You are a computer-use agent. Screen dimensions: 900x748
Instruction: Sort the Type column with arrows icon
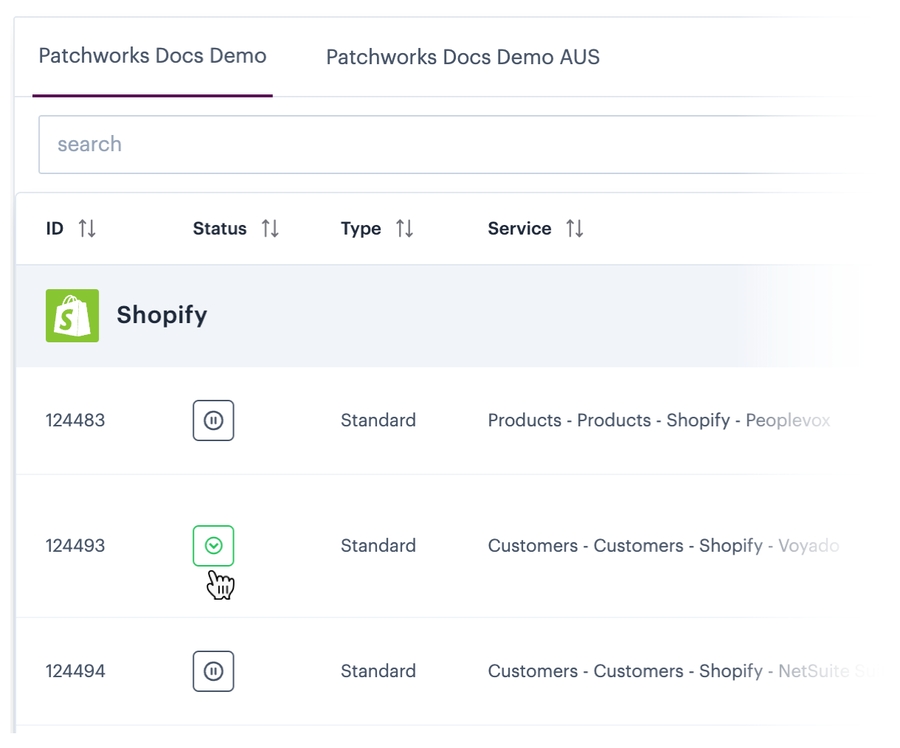[404, 229]
